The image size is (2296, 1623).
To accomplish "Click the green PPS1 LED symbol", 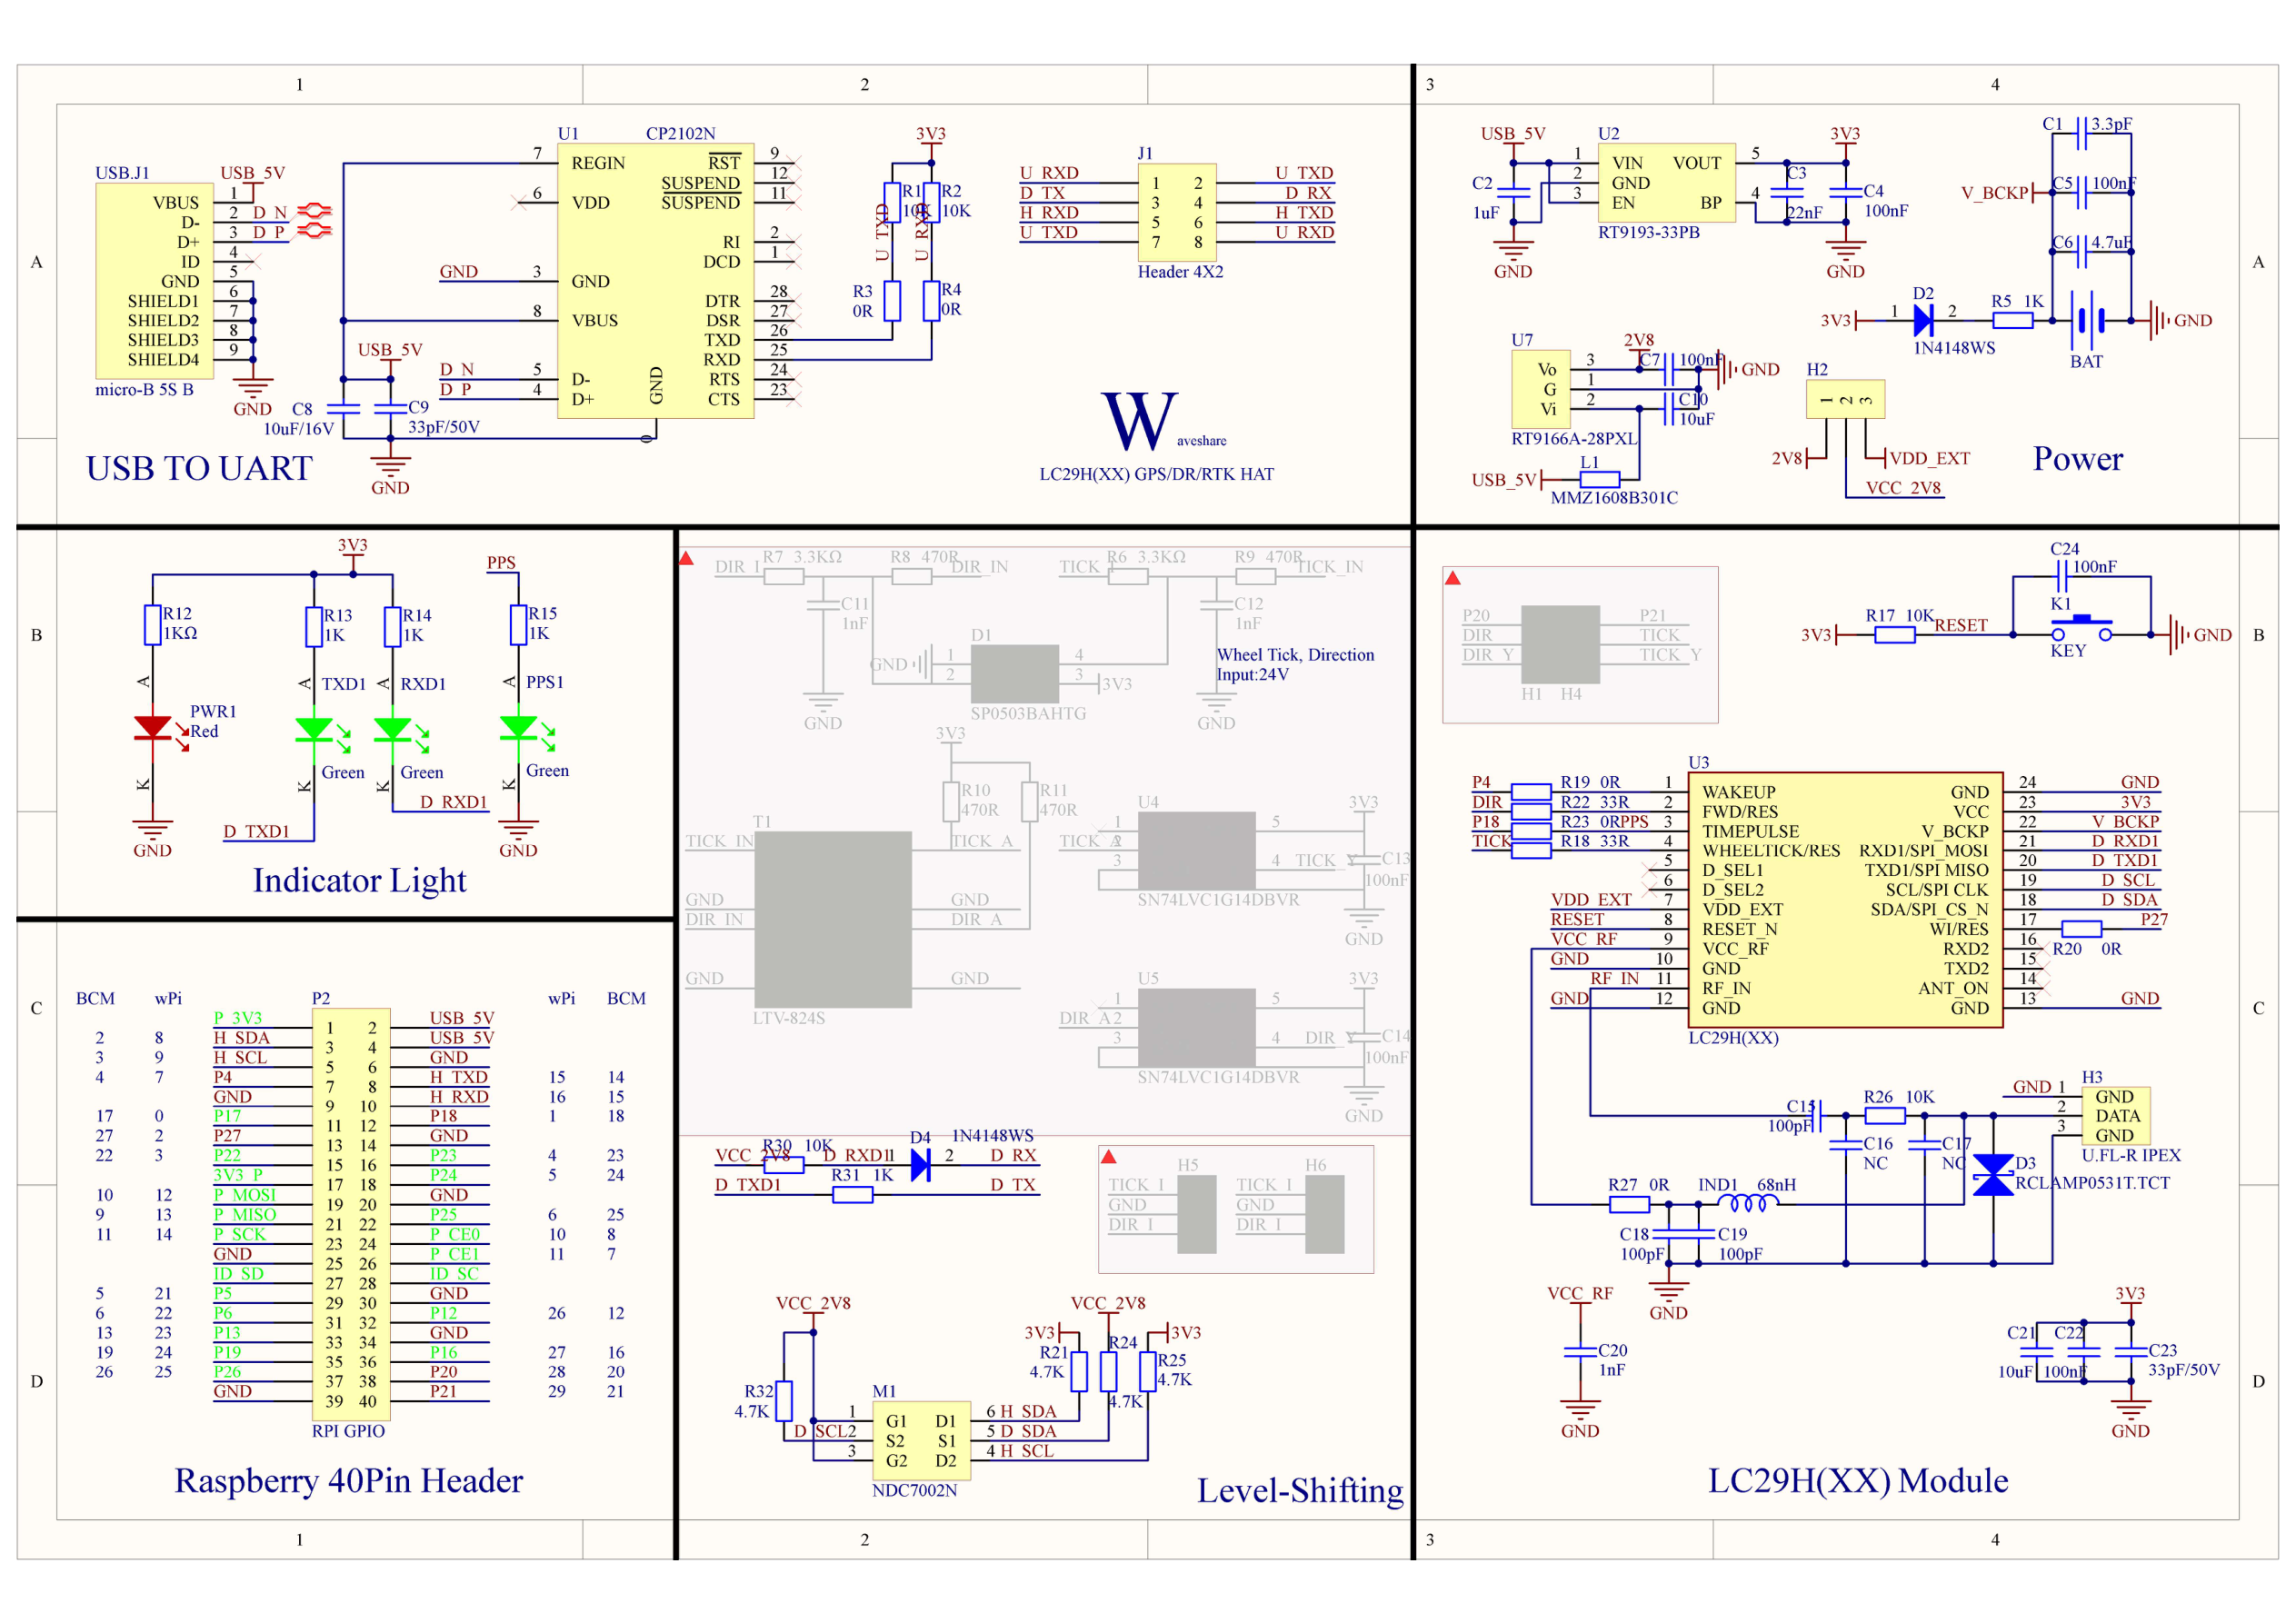I will click(517, 727).
